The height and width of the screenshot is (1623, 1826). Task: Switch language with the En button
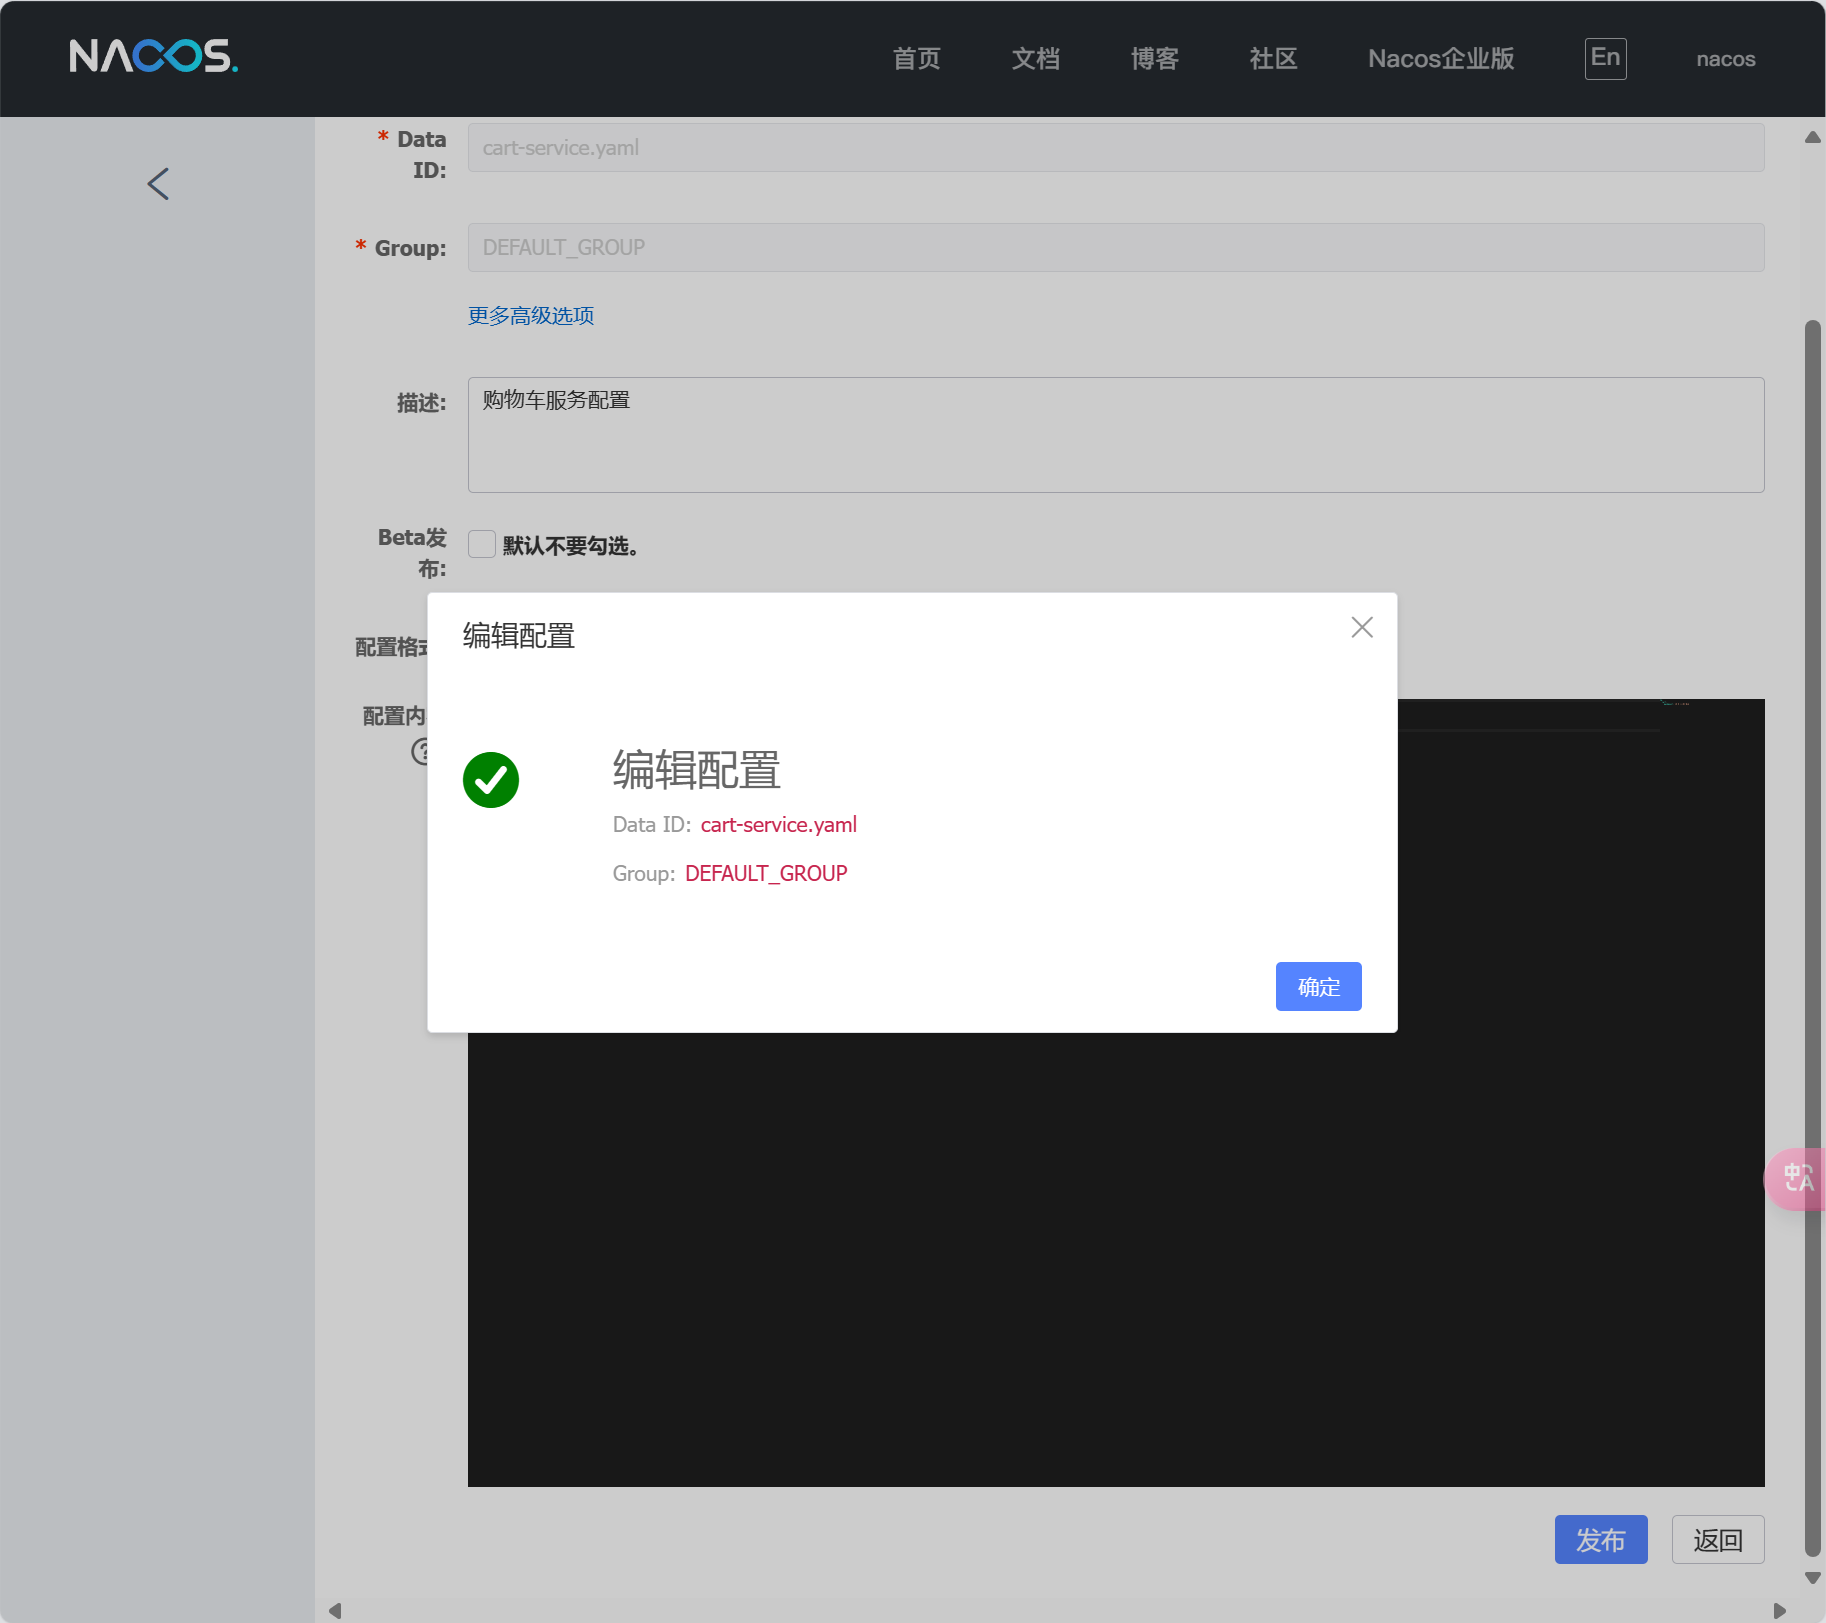(x=1605, y=58)
